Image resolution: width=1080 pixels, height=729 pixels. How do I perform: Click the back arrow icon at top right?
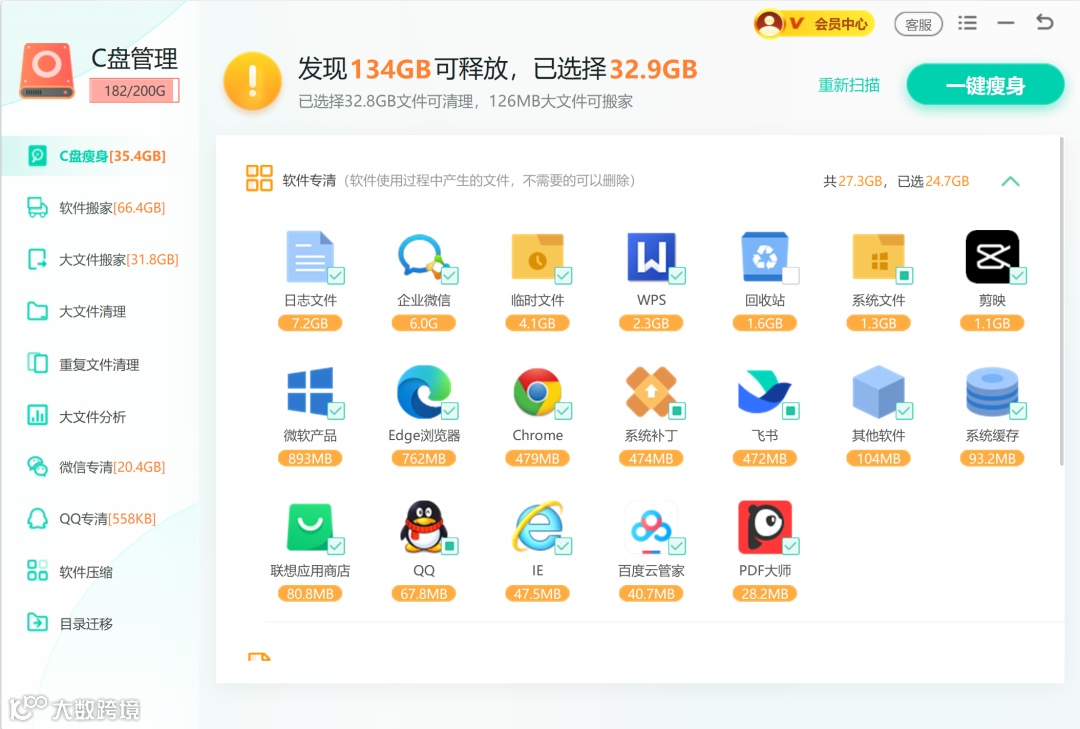pyautogui.click(x=1044, y=23)
